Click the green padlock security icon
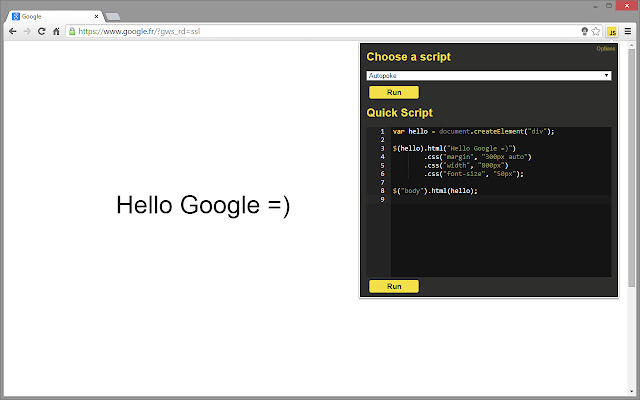This screenshot has width=640, height=400. point(72,31)
